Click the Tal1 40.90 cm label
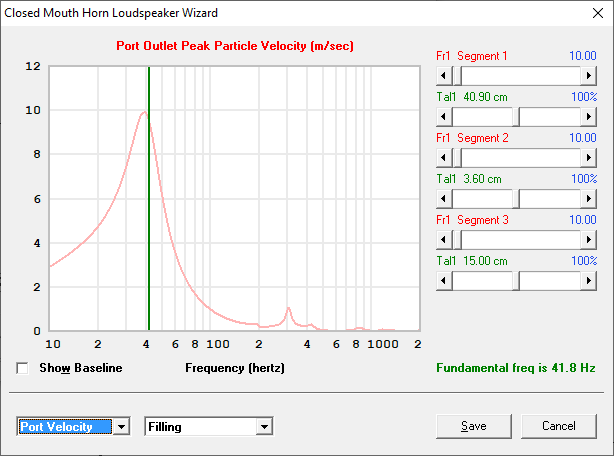The width and height of the screenshot is (614, 456). tap(472, 97)
